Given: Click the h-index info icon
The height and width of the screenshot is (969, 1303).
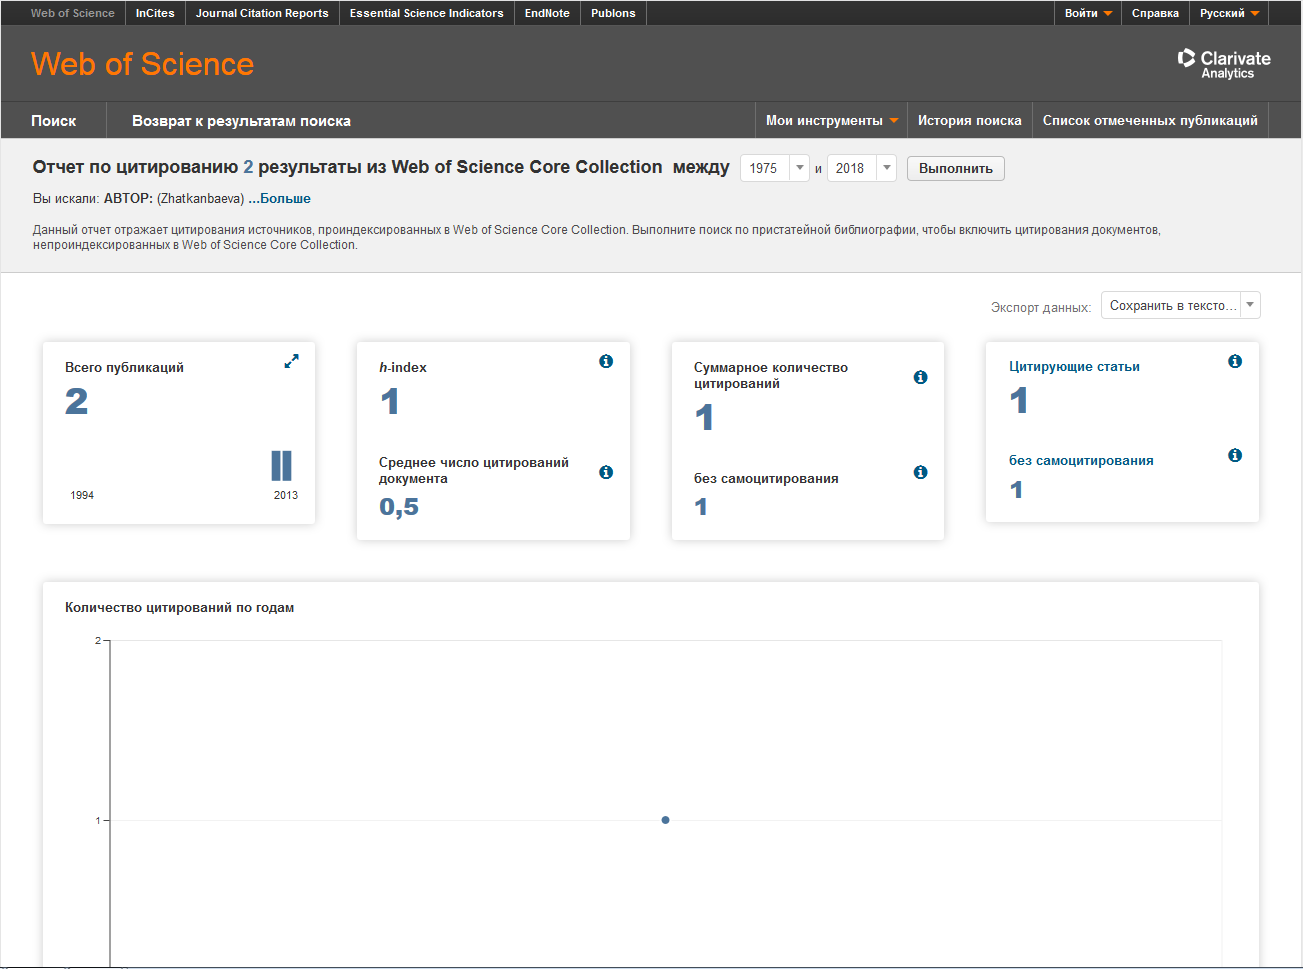Looking at the screenshot, I should pyautogui.click(x=606, y=361).
